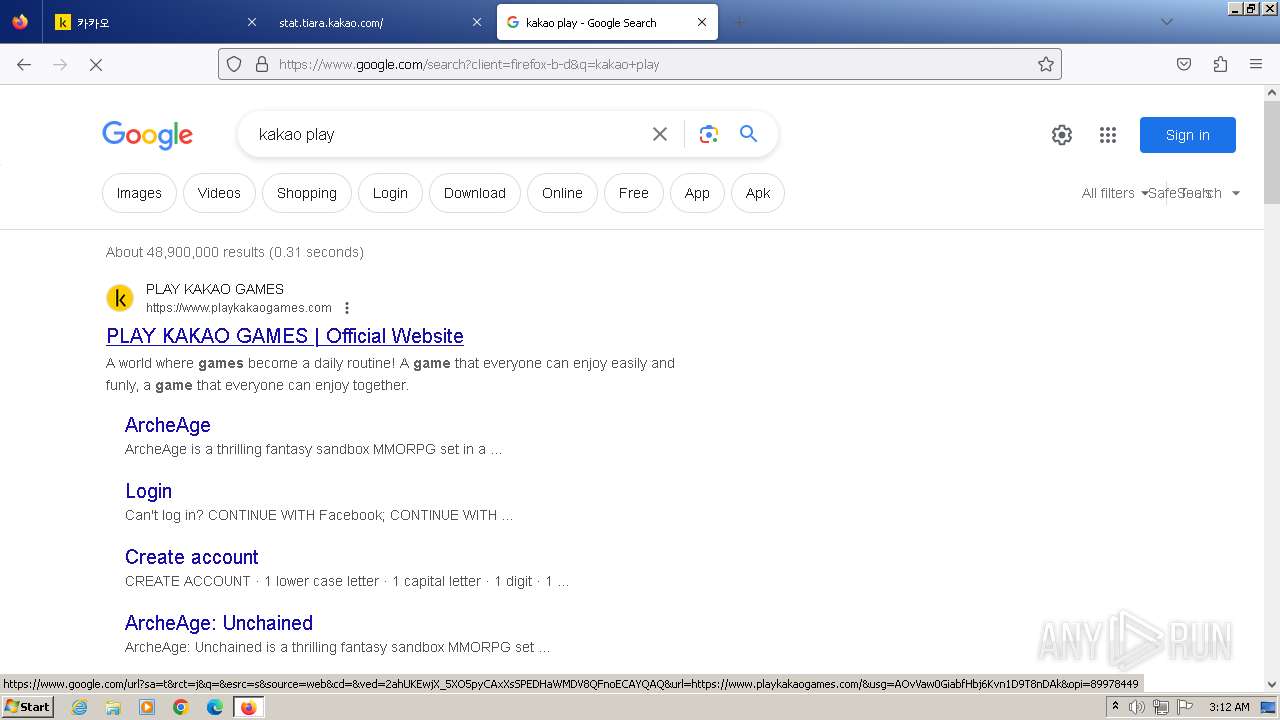This screenshot has height=720, width=1280.
Task: Sign in to Google account
Action: coord(1187,135)
